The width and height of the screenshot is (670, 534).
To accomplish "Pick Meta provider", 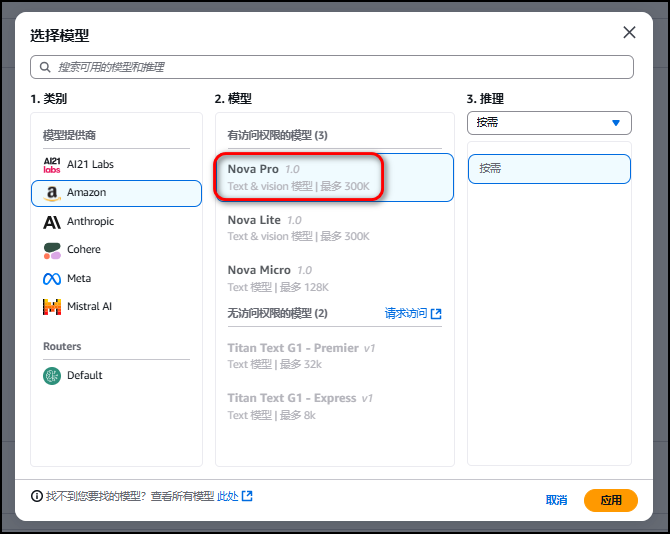I will coord(116,279).
